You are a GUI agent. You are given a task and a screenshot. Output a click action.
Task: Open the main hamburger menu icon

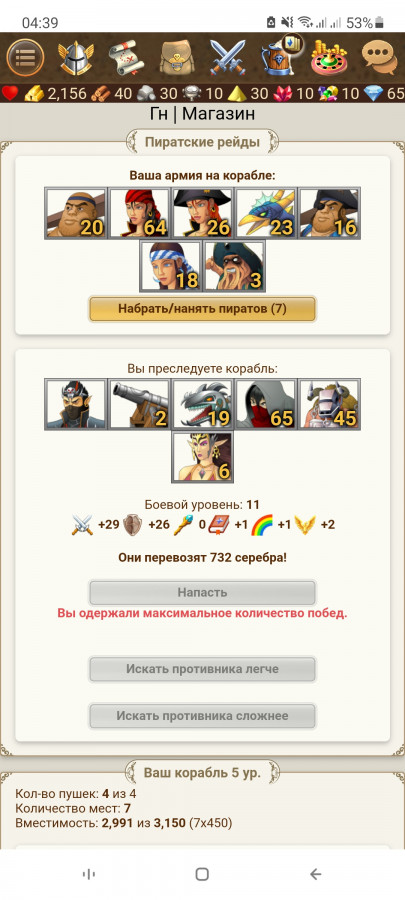[24, 57]
